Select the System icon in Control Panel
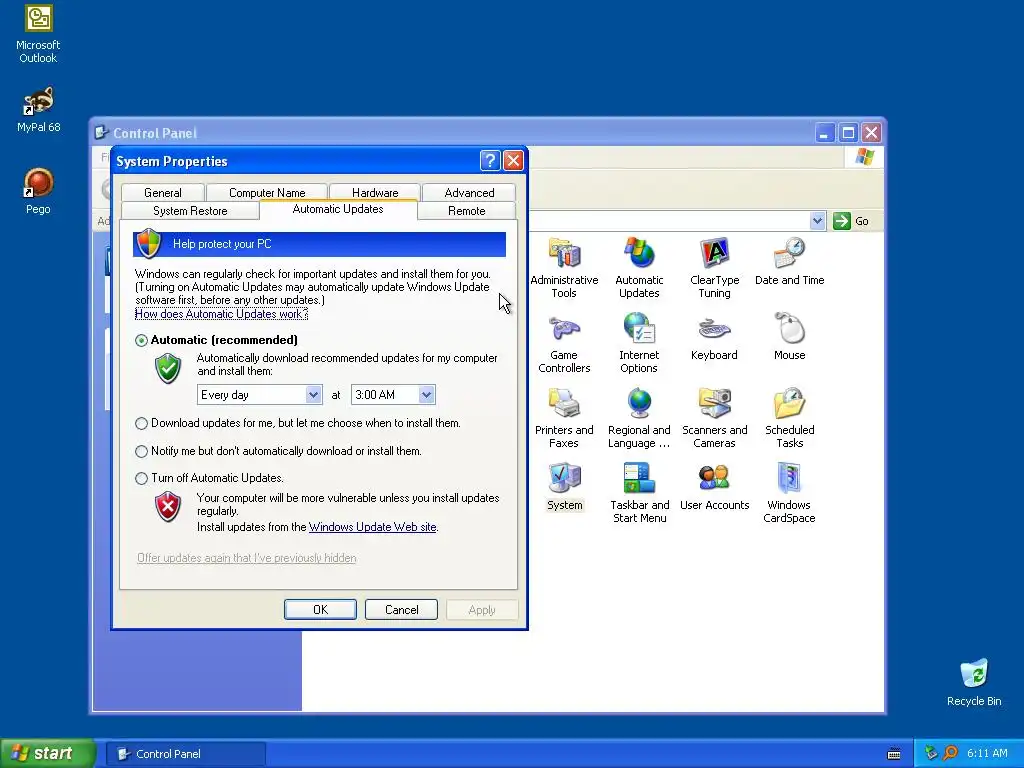This screenshot has width=1024, height=768. point(564,487)
